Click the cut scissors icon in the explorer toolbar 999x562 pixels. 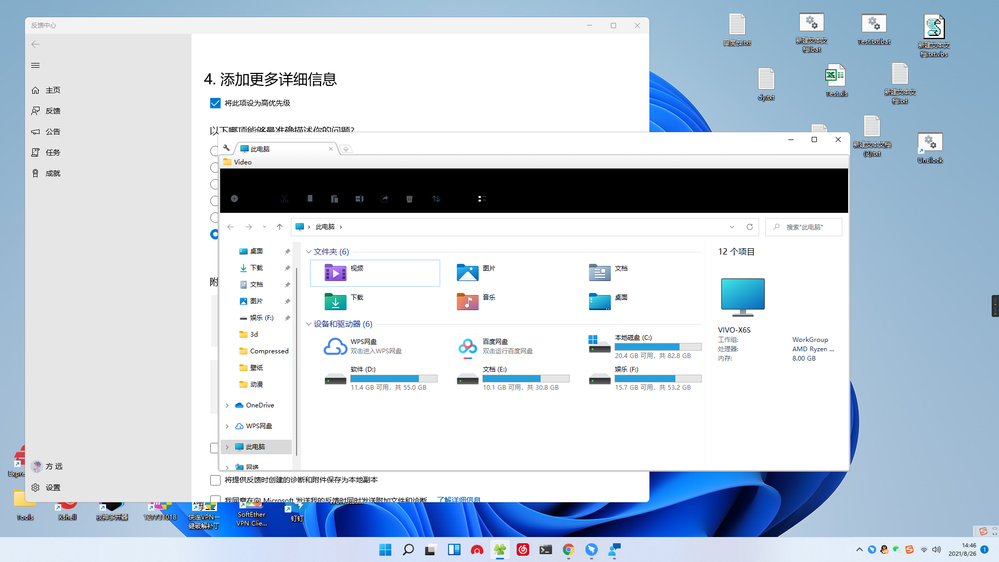coord(285,199)
